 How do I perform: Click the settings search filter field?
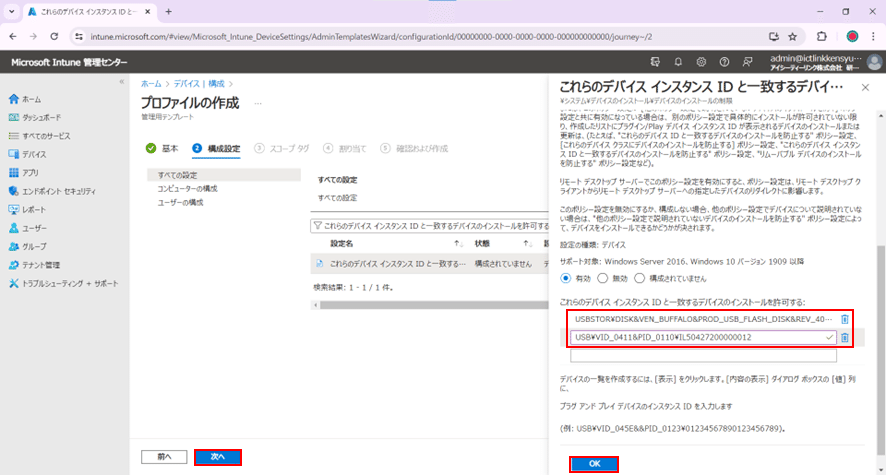[x=430, y=226]
